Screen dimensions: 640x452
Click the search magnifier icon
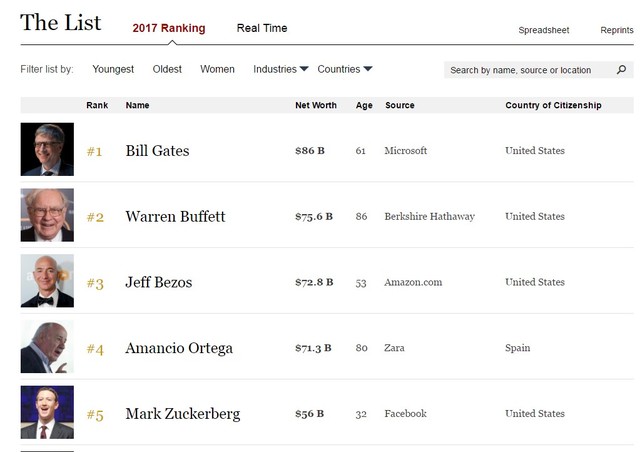click(621, 70)
